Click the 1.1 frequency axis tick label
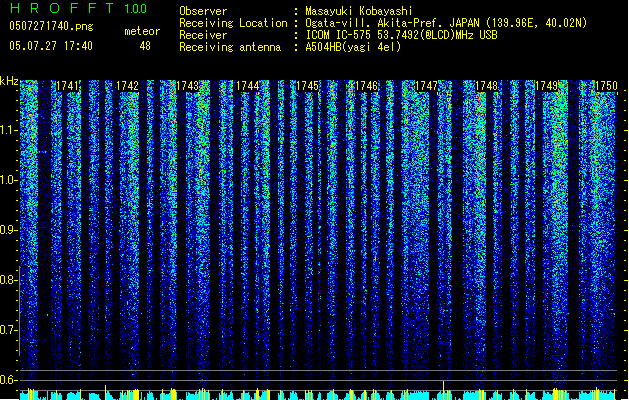The height and width of the screenshot is (400, 629). 9,130
